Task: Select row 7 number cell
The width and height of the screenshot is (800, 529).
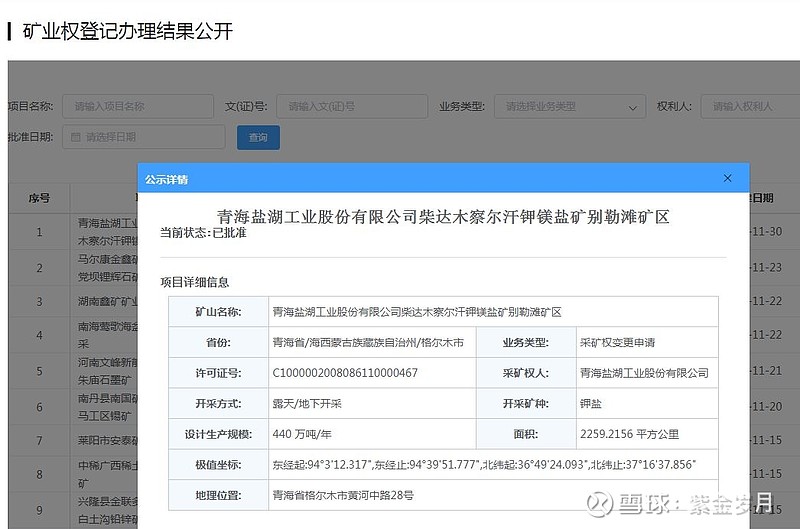Action: point(39,440)
